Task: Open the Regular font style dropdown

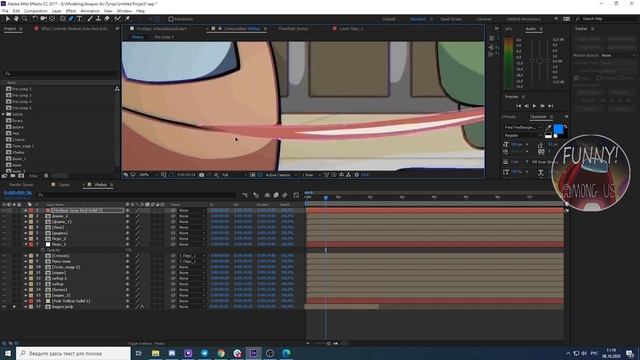Action: [x=522, y=135]
